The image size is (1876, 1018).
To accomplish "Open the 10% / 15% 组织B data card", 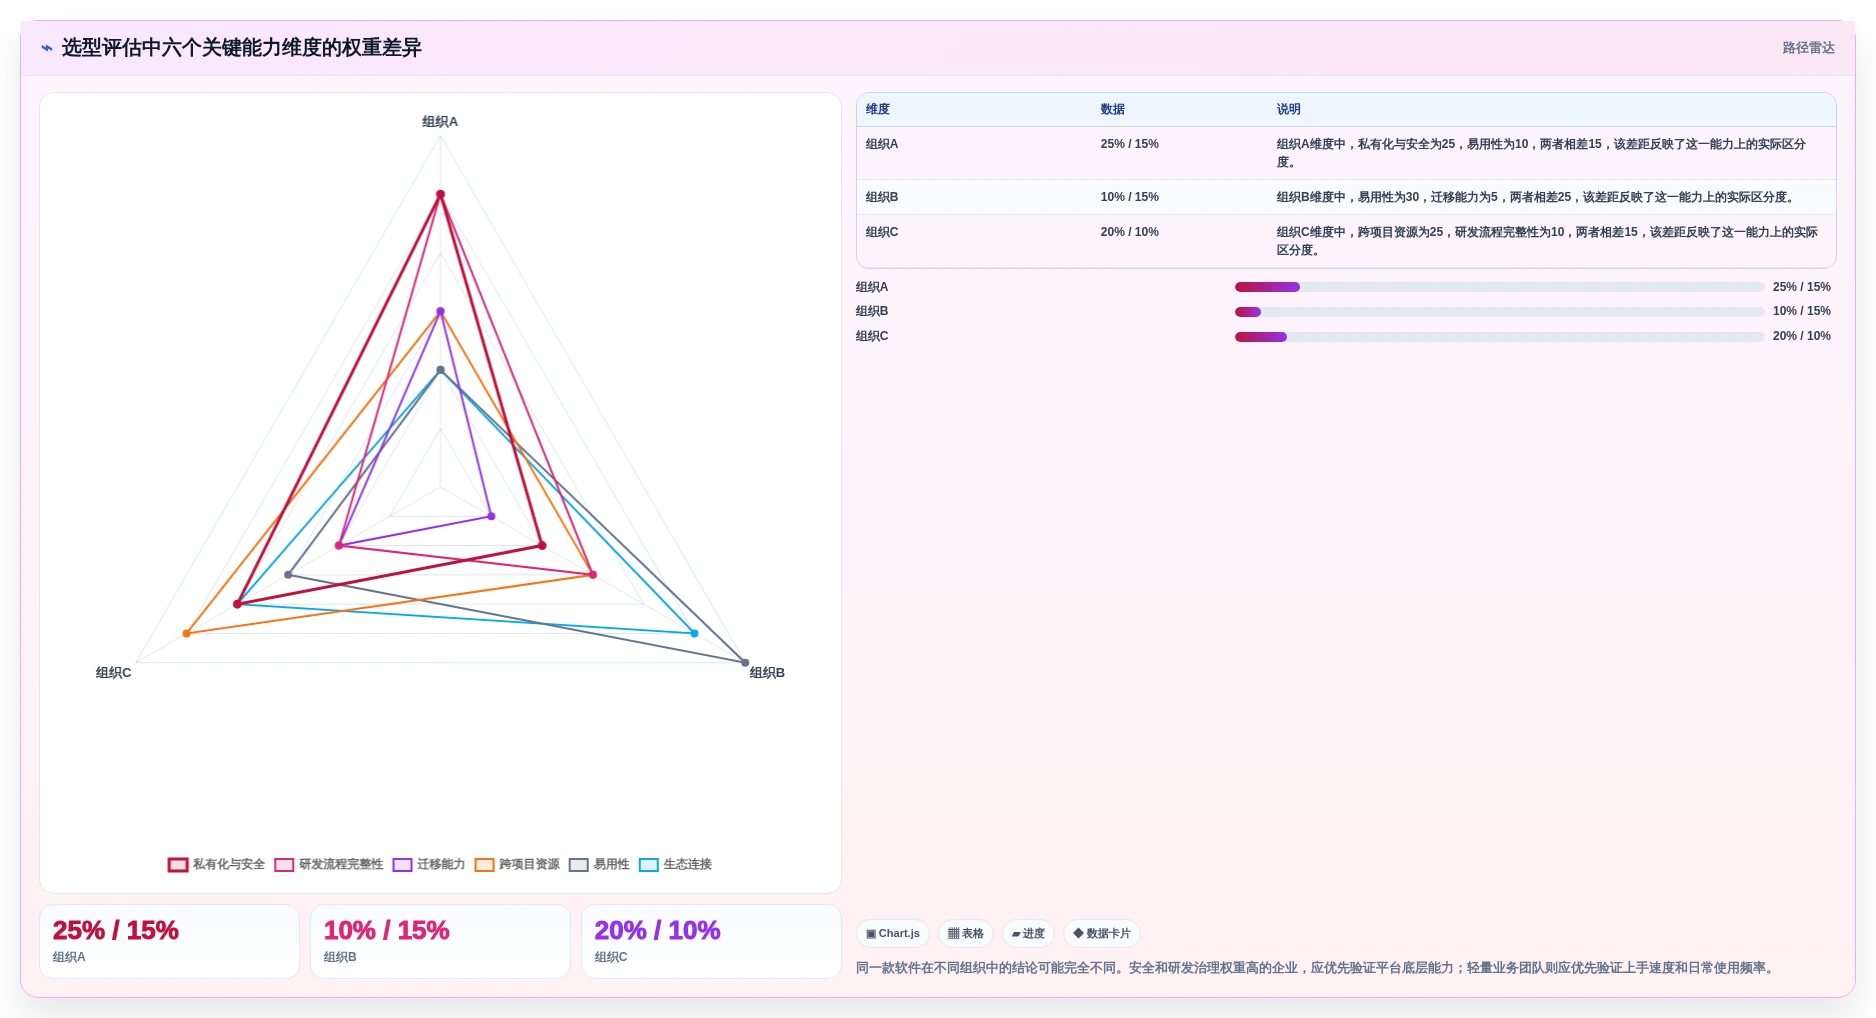I will (440, 942).
